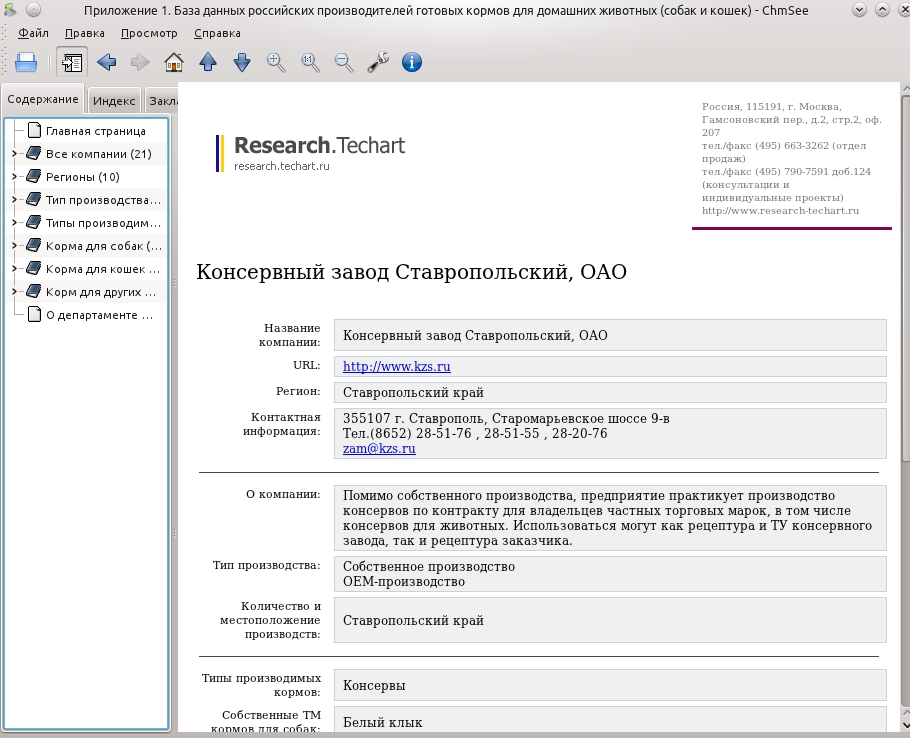Click book icon next to Тип производства
Viewport: 910px width, 738px height.
click(x=34, y=200)
